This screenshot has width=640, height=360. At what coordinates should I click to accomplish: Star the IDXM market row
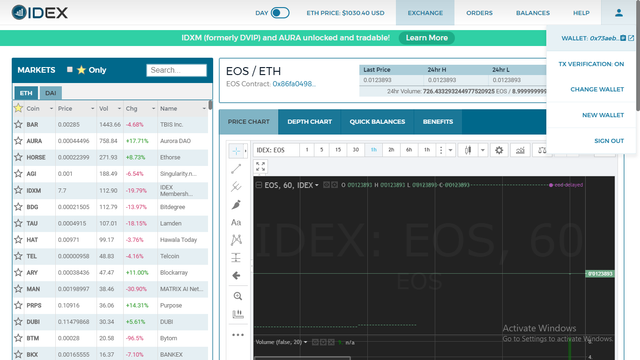(18, 190)
